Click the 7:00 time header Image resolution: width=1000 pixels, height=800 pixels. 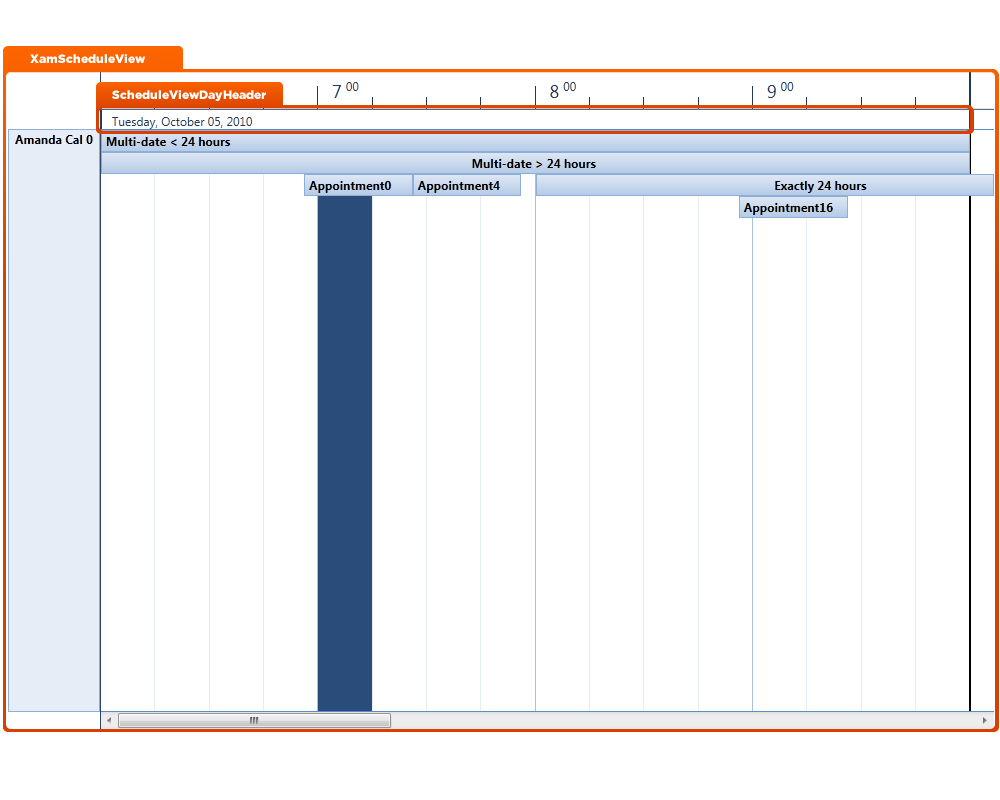(x=345, y=91)
